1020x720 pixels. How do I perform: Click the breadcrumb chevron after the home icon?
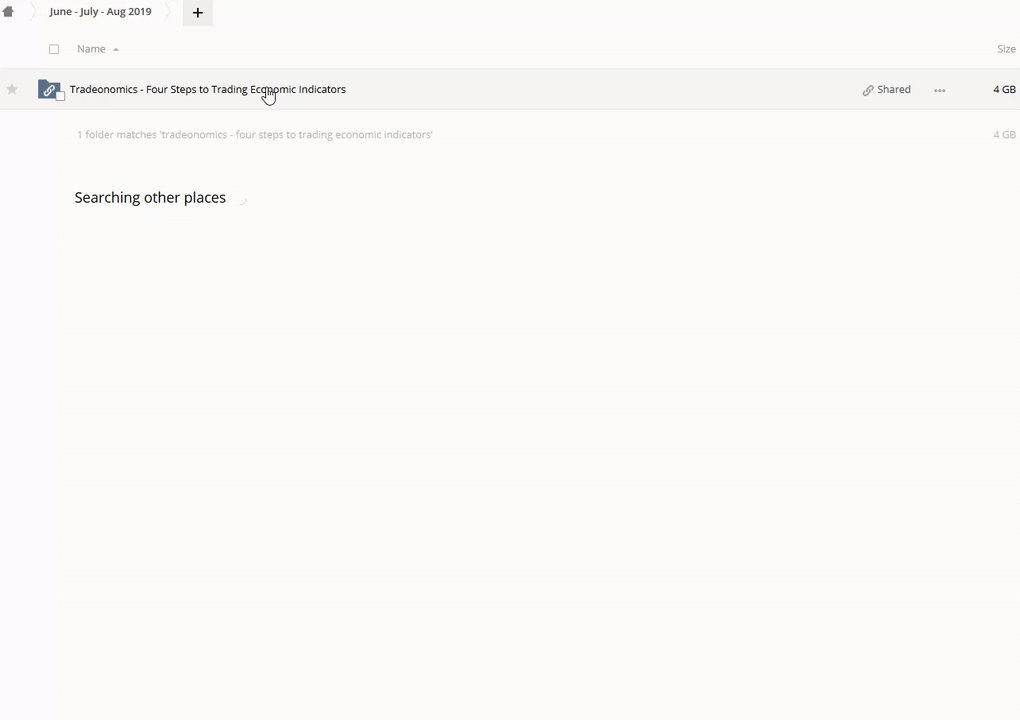click(32, 12)
